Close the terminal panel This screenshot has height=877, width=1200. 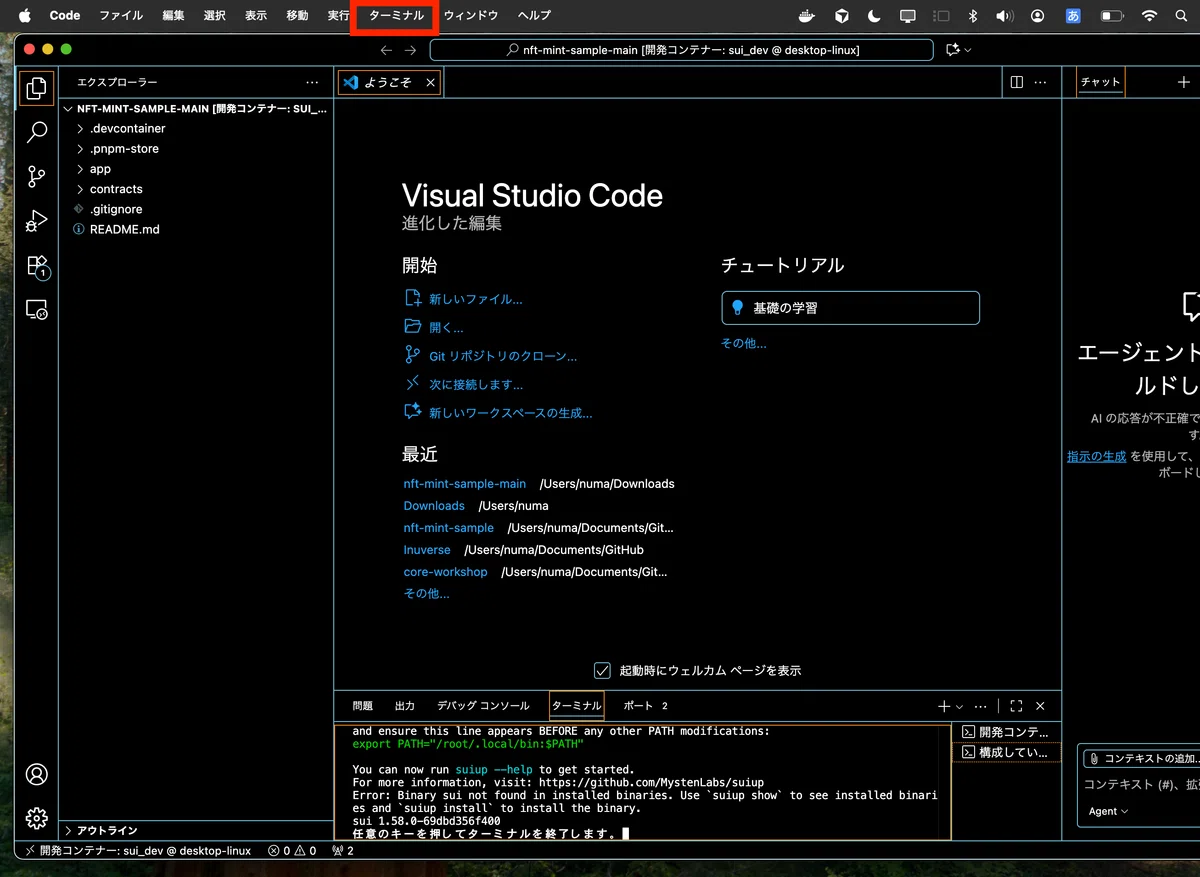1040,706
